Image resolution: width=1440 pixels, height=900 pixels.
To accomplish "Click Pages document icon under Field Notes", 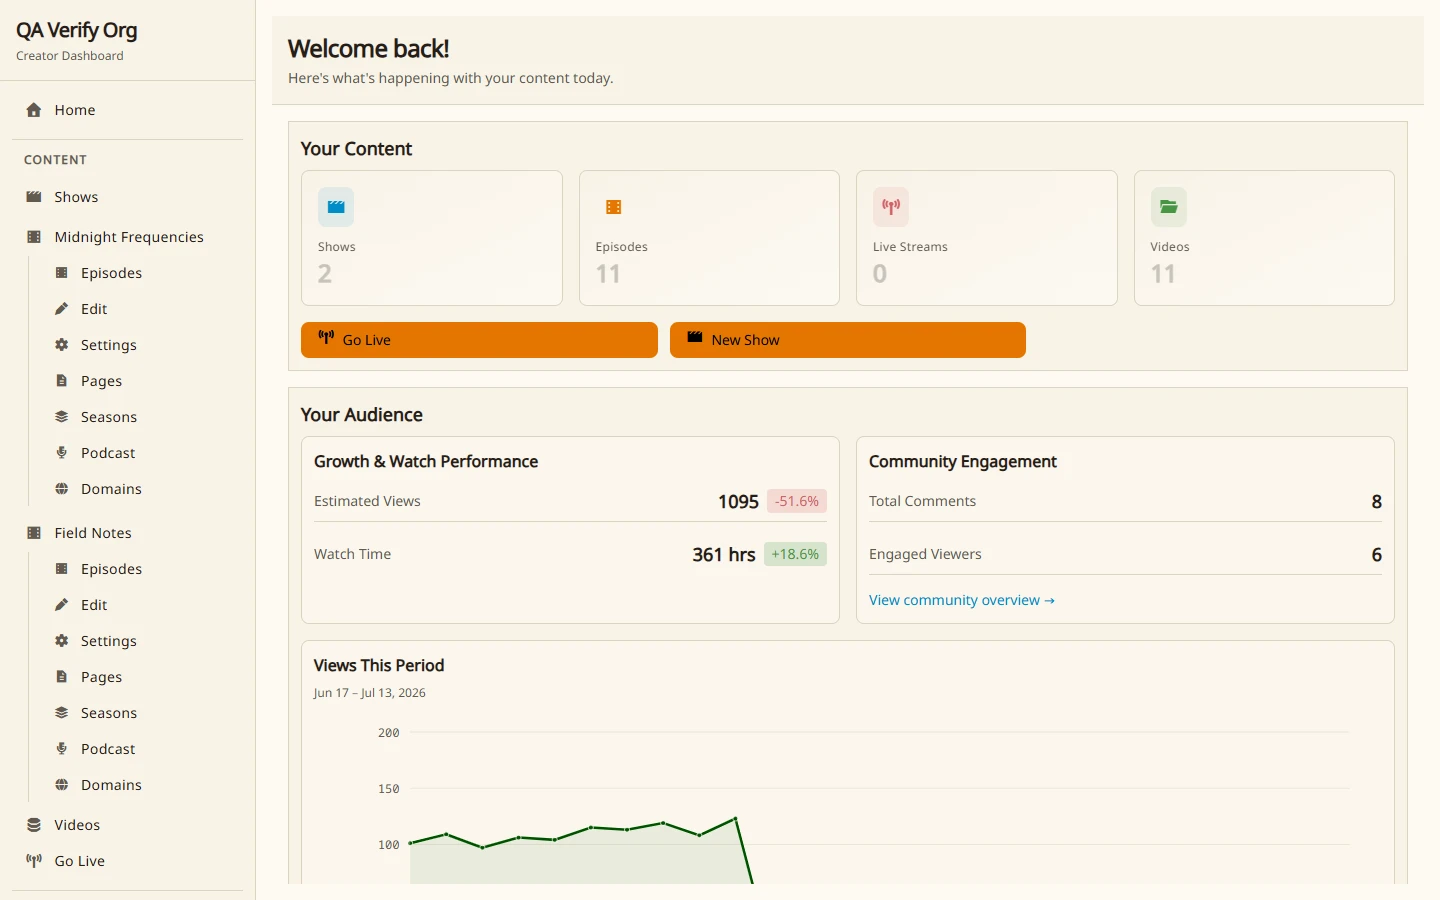I will coord(62,677).
